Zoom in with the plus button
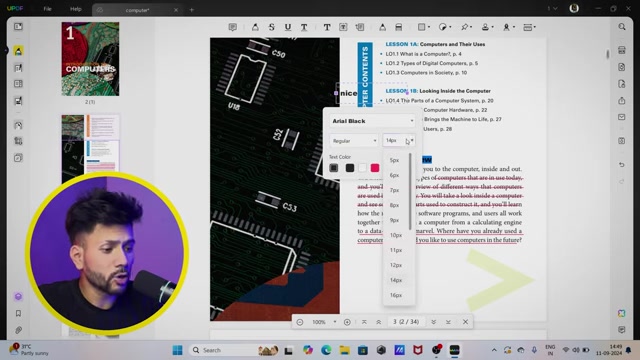 347,322
